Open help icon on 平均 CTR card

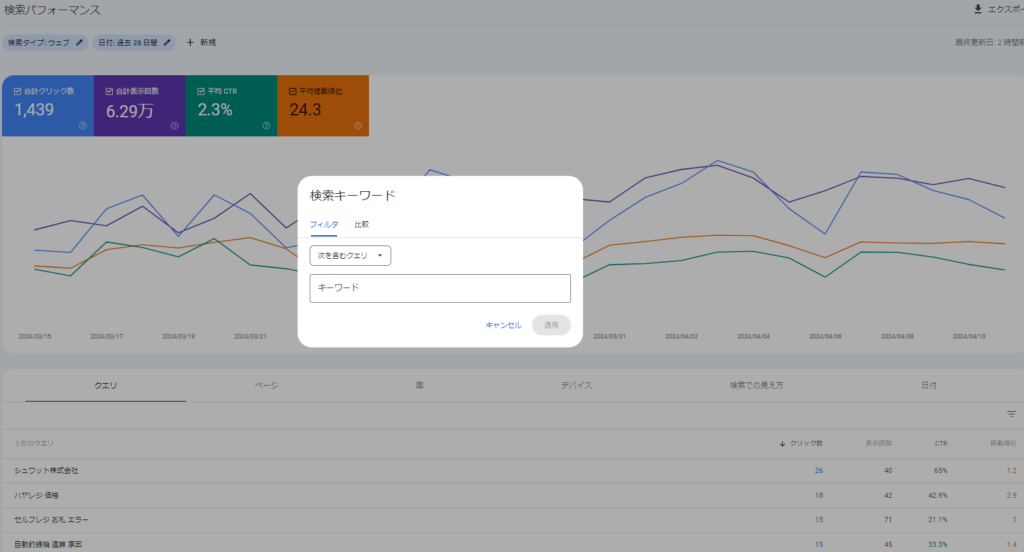[266, 125]
